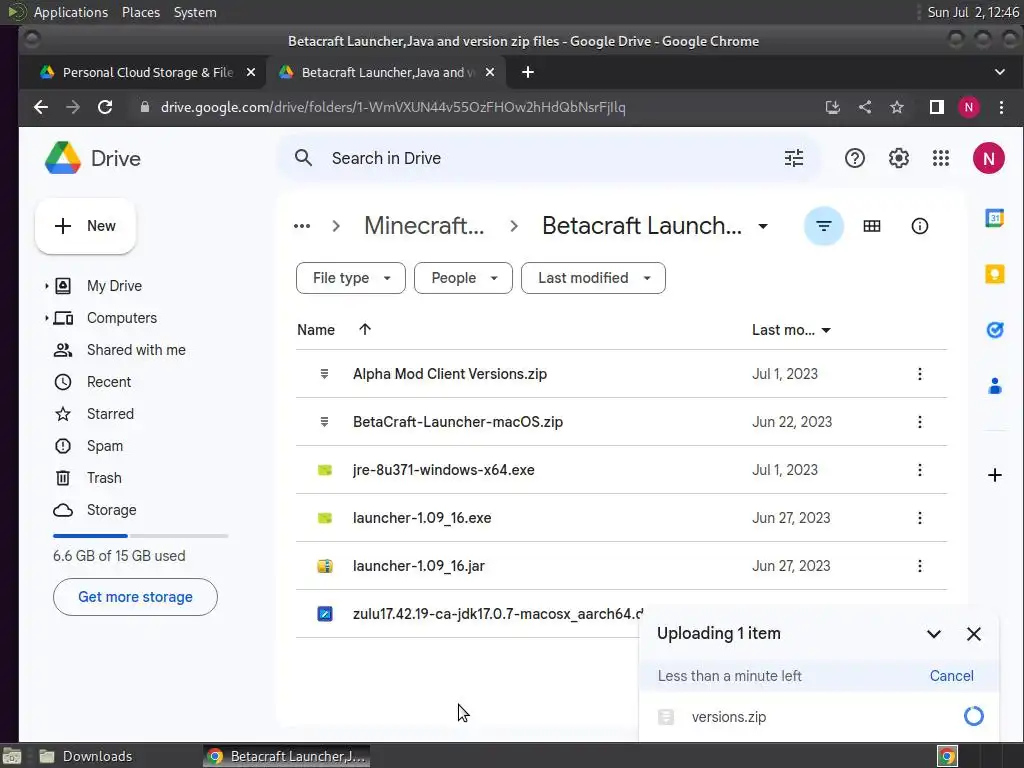Screen dimensions: 1024x768
Task: Open Storage section
Action: tap(111, 510)
